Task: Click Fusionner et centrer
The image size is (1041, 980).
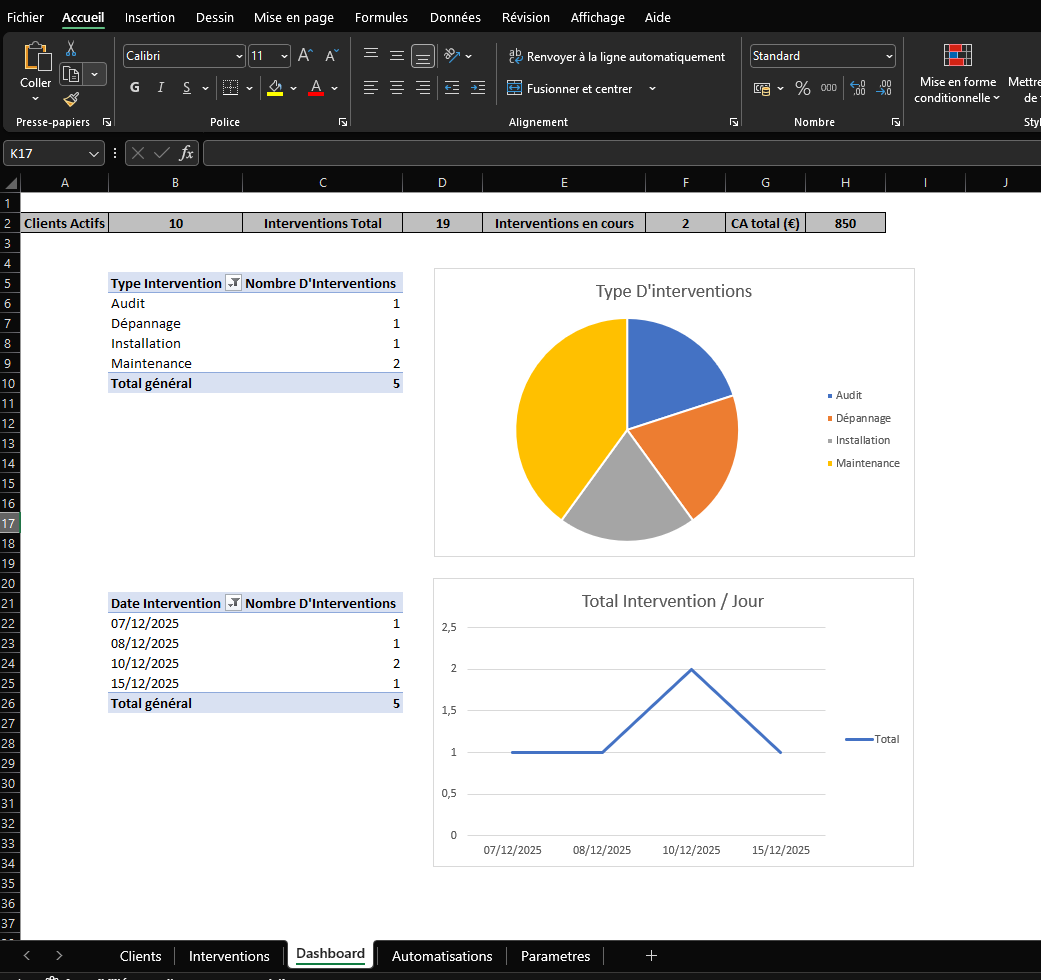Action: click(x=580, y=88)
